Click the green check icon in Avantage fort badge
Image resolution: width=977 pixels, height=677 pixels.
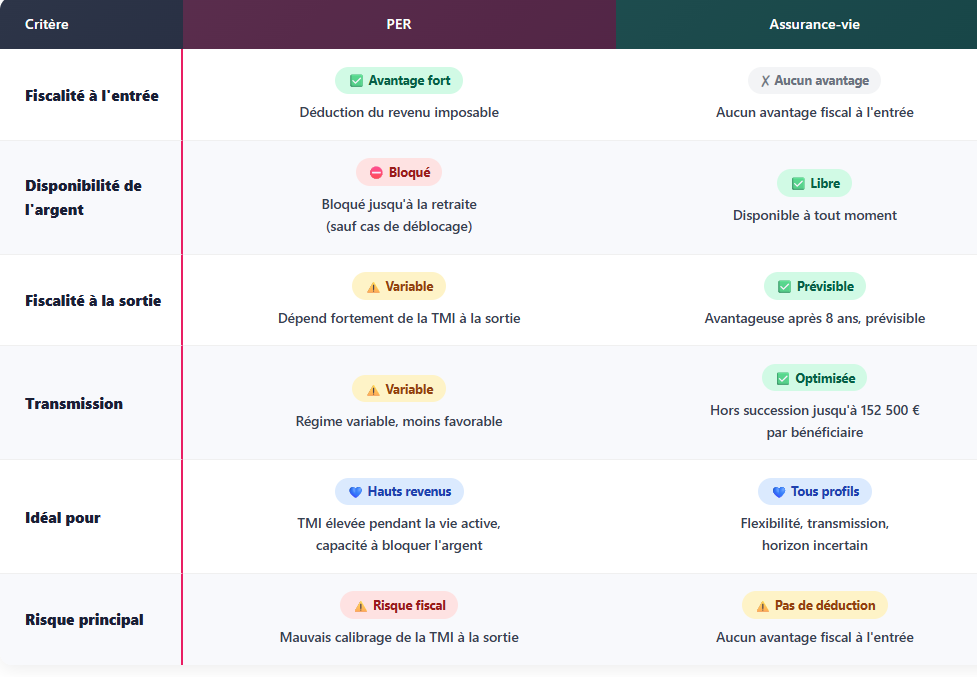coord(356,81)
